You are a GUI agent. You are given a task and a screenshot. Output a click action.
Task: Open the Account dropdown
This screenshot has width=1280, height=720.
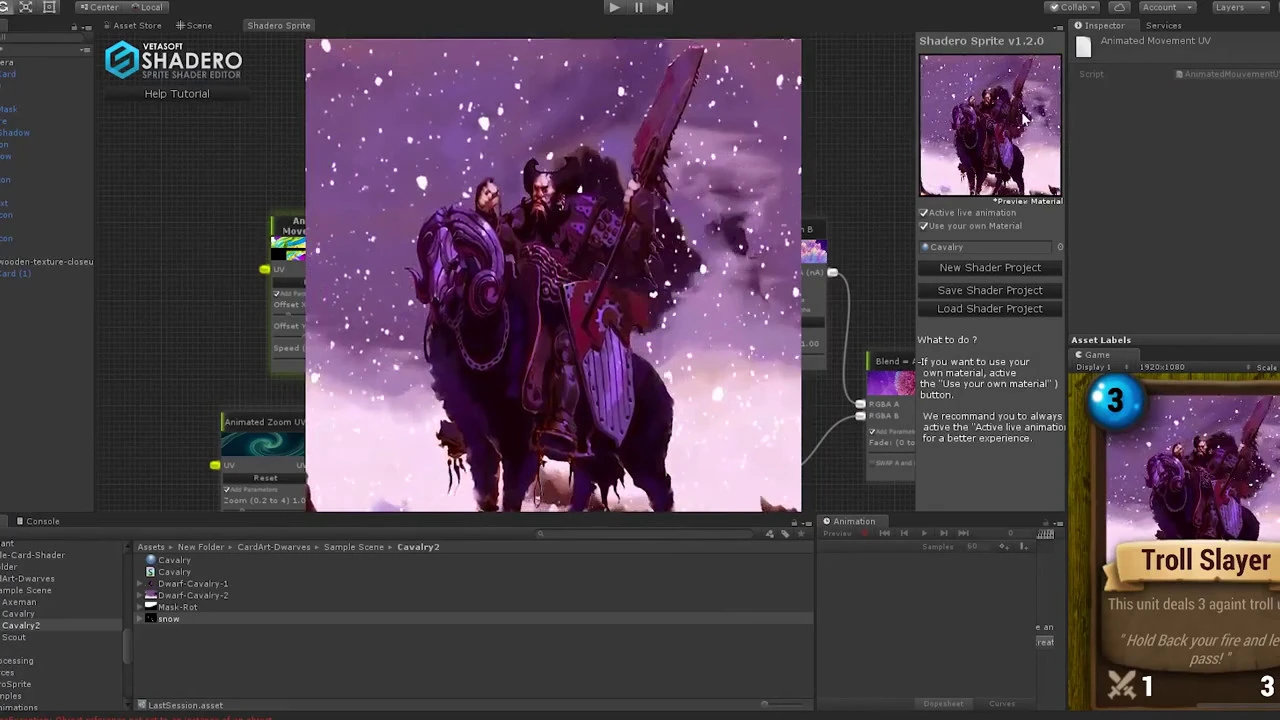[x=1166, y=7]
